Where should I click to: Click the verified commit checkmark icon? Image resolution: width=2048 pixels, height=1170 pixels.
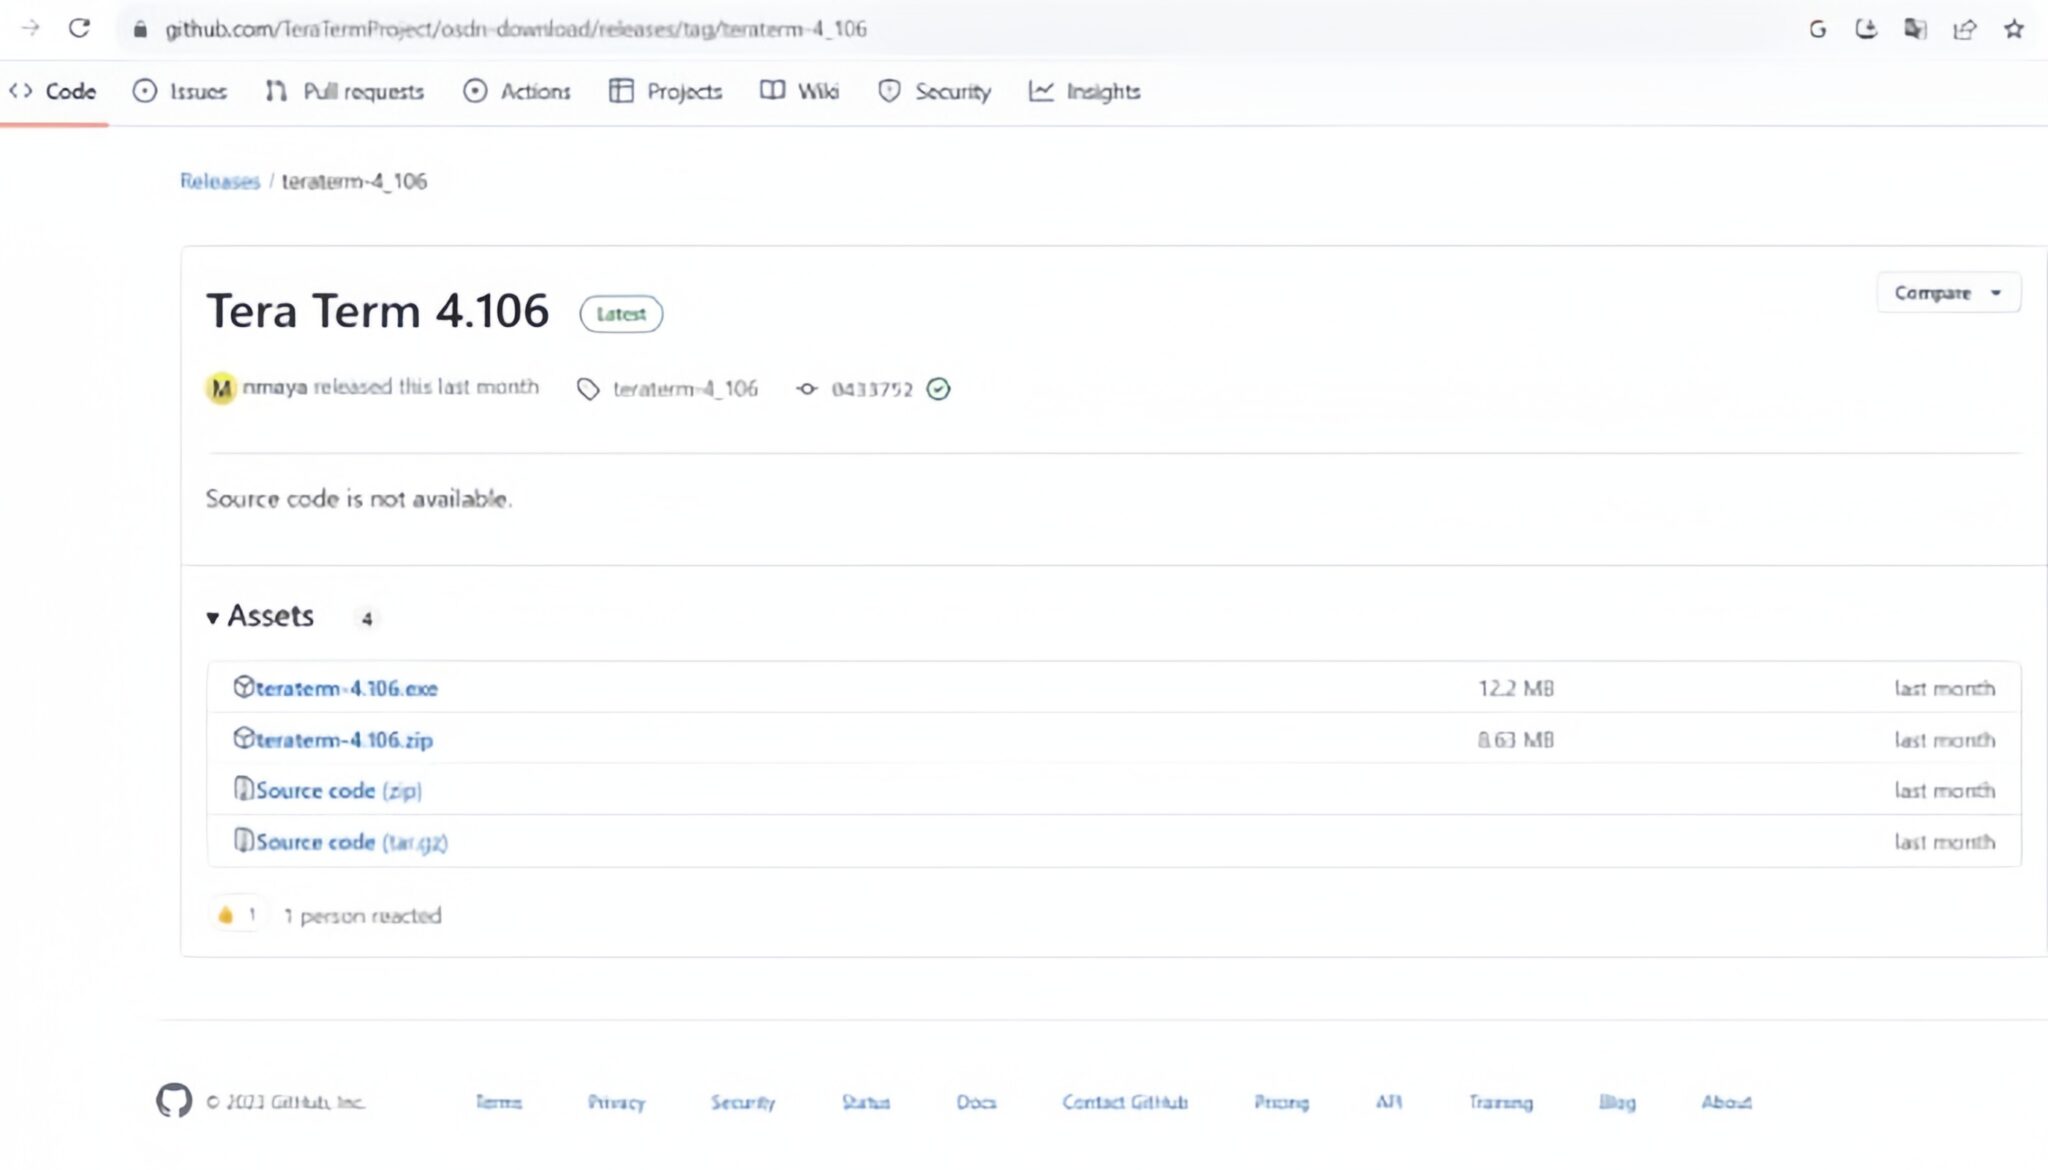pos(938,389)
